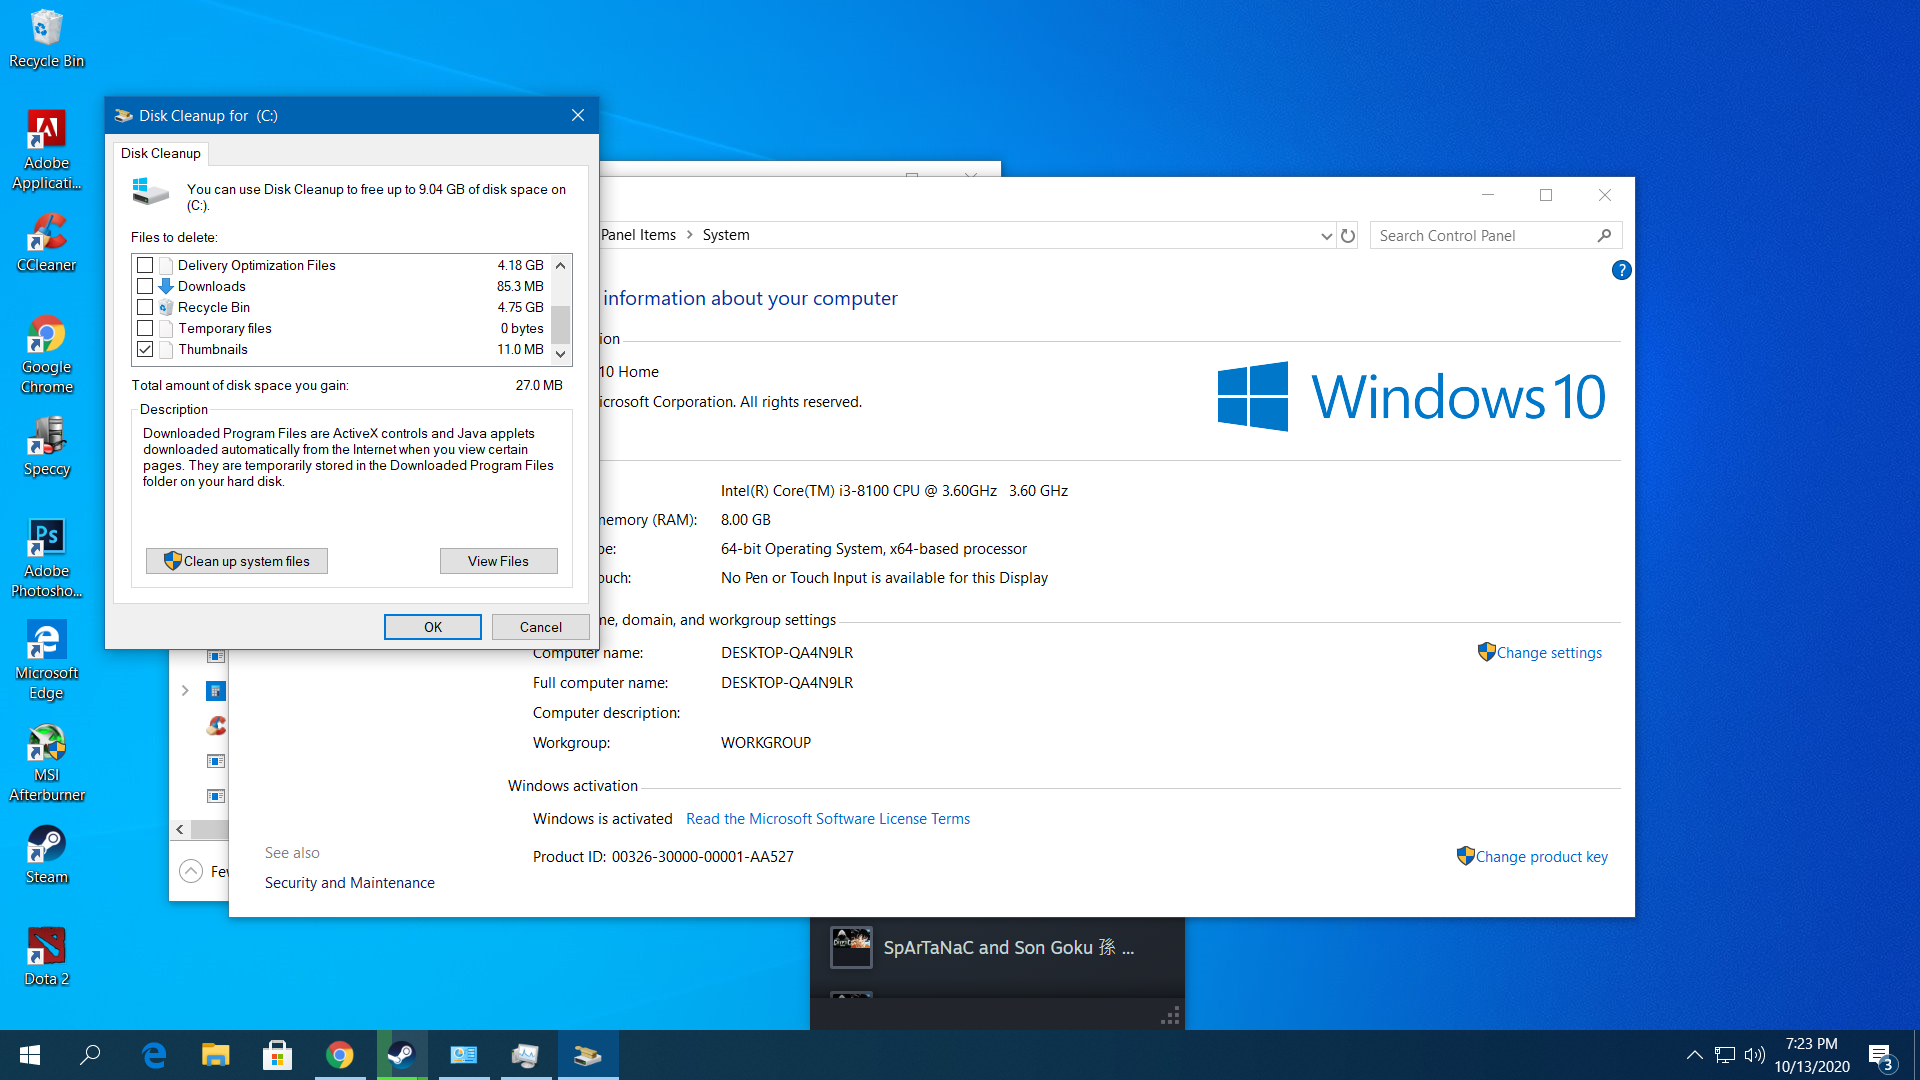This screenshot has height=1080, width=1920.
Task: Expand the tree item chevron in left pane
Action: (185, 690)
